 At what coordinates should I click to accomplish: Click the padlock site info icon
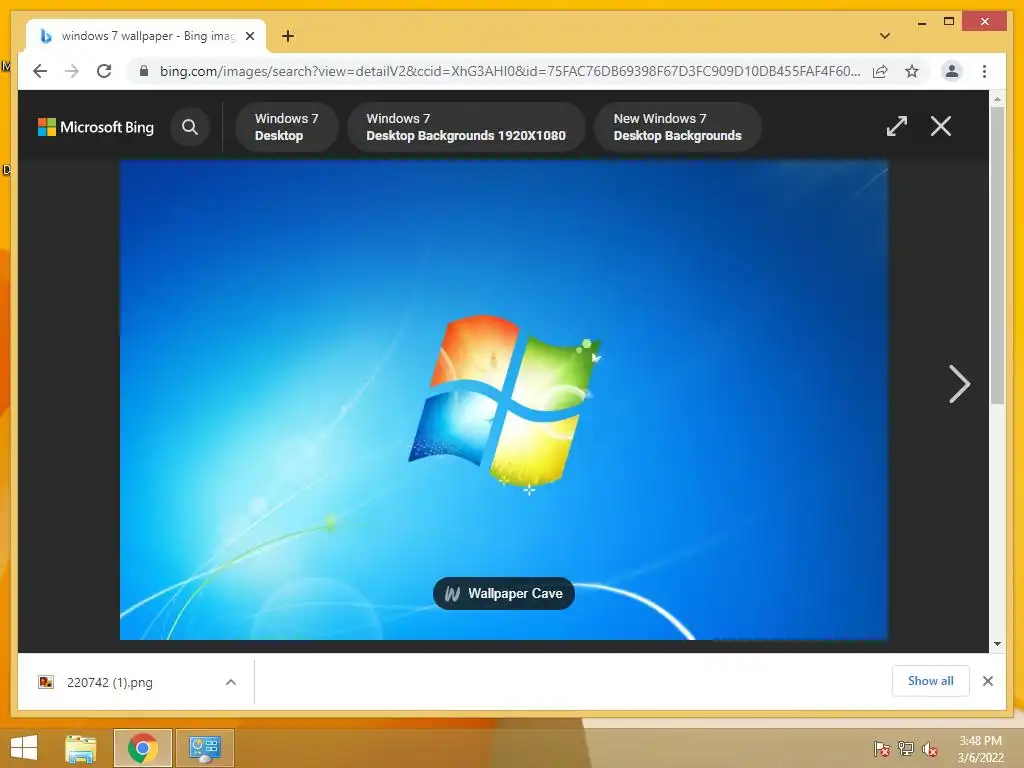[x=144, y=71]
